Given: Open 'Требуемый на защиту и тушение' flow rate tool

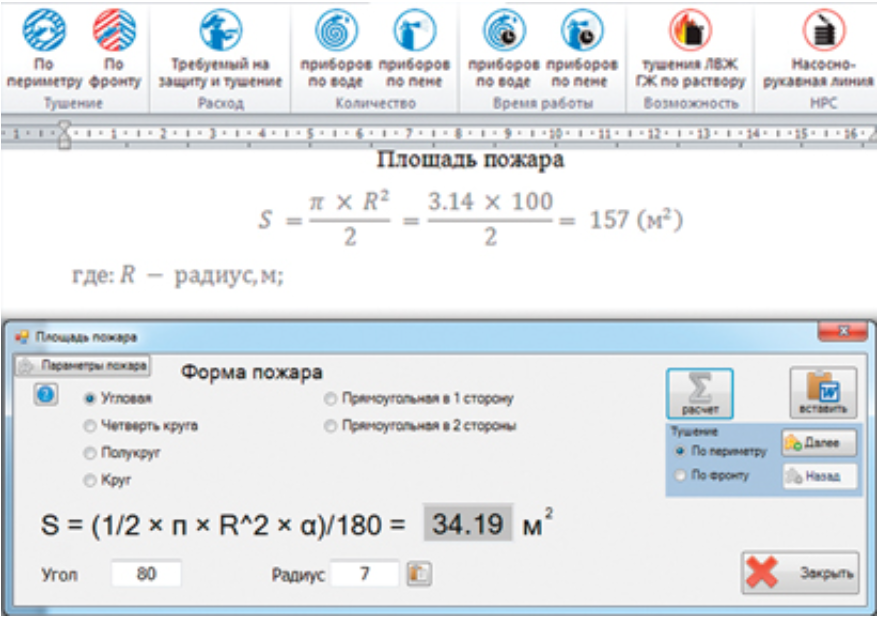Looking at the screenshot, I should pyautogui.click(x=220, y=48).
